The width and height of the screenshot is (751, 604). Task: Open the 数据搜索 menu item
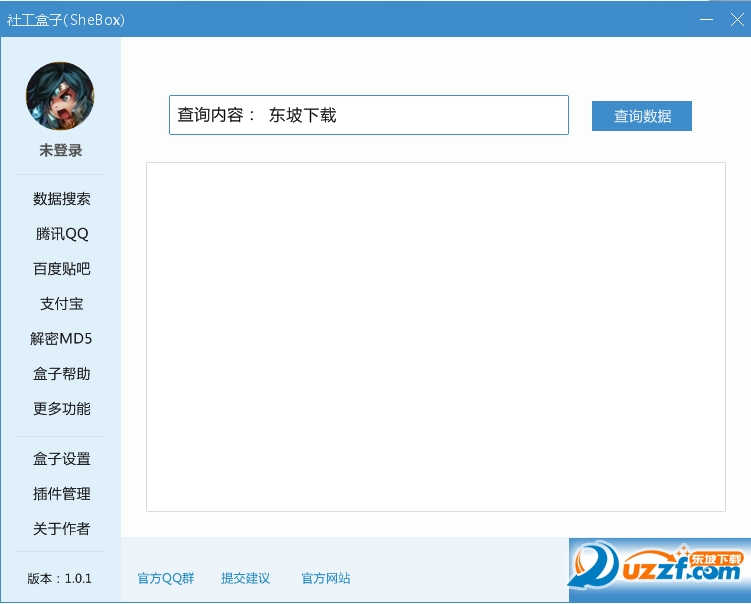click(61, 199)
